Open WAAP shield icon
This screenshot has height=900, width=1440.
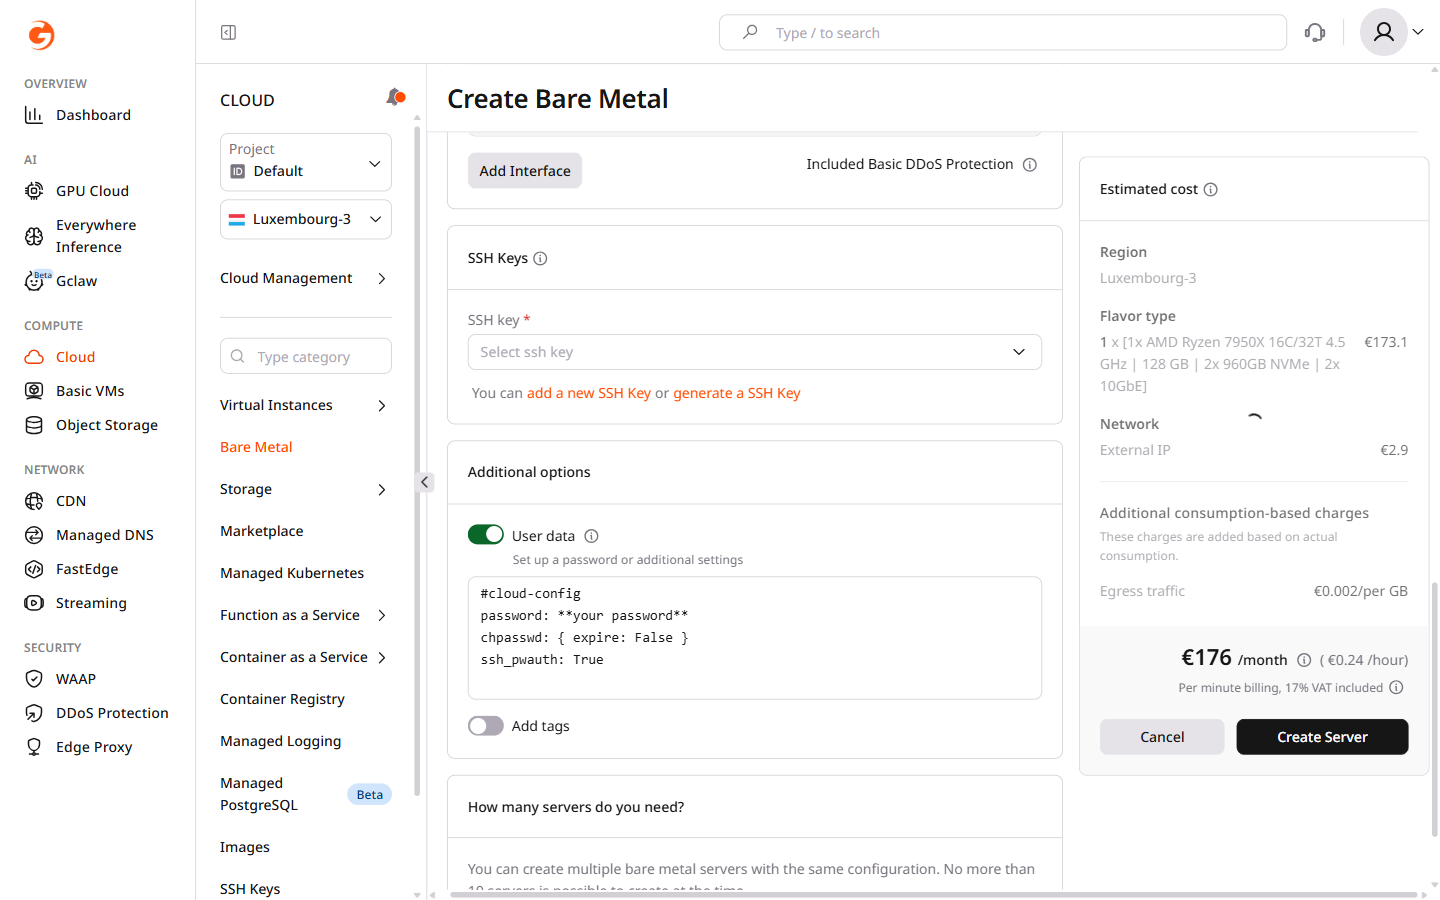pos(34,679)
